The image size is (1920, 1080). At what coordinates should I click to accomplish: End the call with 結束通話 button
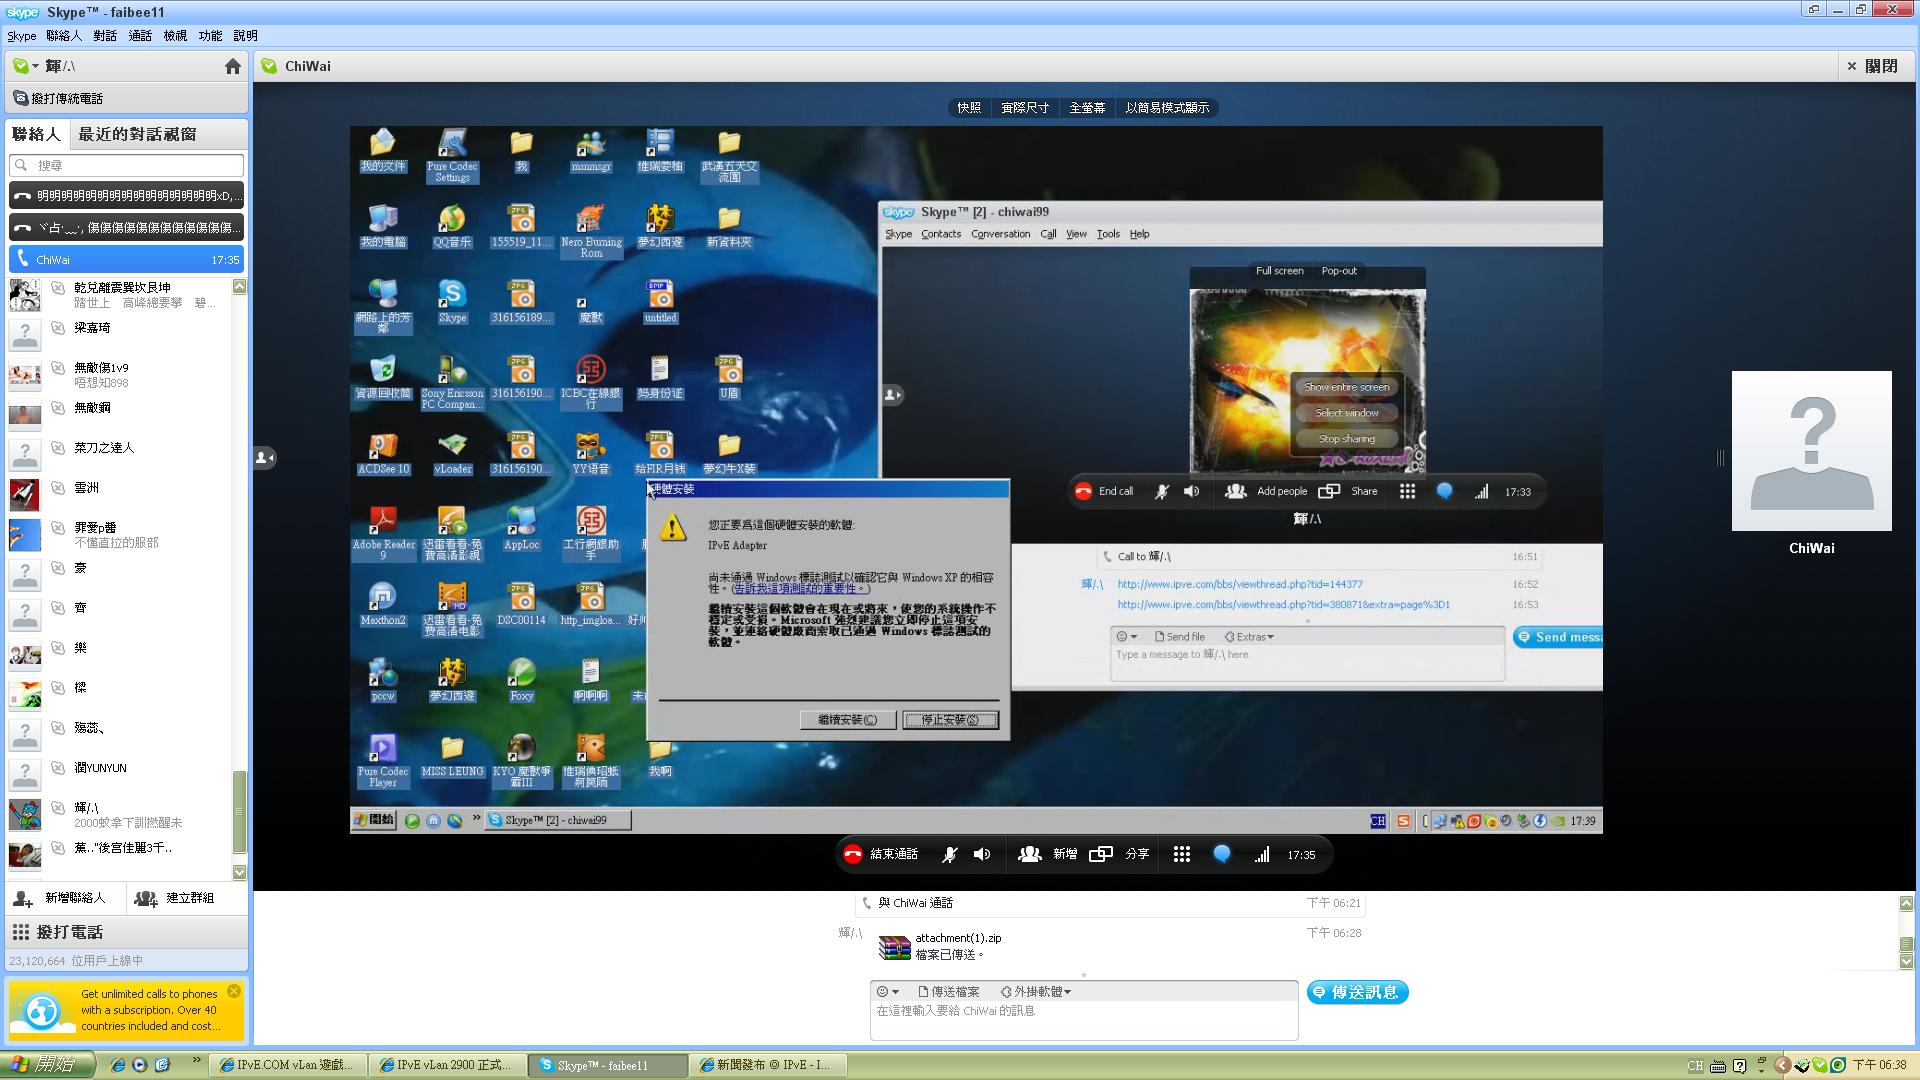point(880,854)
